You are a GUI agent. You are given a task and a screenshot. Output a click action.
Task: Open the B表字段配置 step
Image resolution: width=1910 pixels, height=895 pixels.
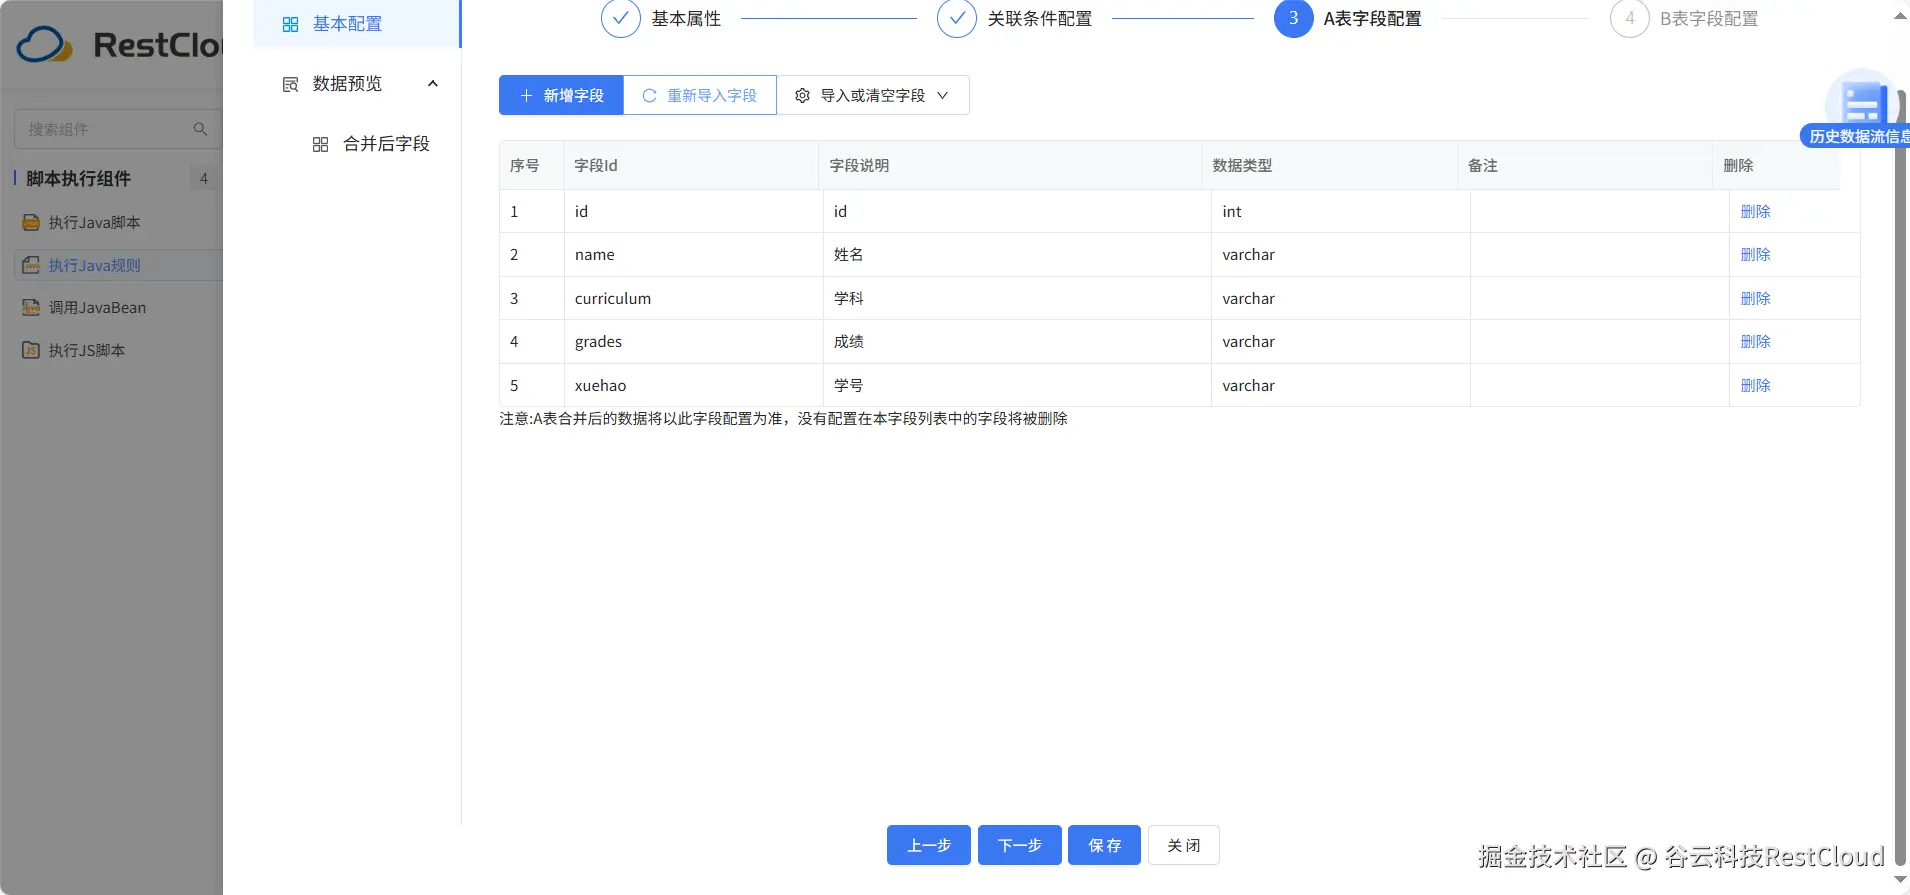(x=1630, y=19)
